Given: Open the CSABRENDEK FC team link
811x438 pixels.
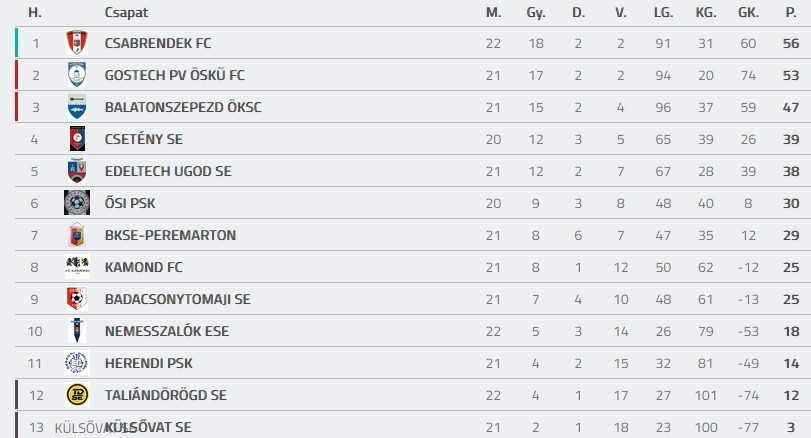Looking at the screenshot, I should pos(158,43).
